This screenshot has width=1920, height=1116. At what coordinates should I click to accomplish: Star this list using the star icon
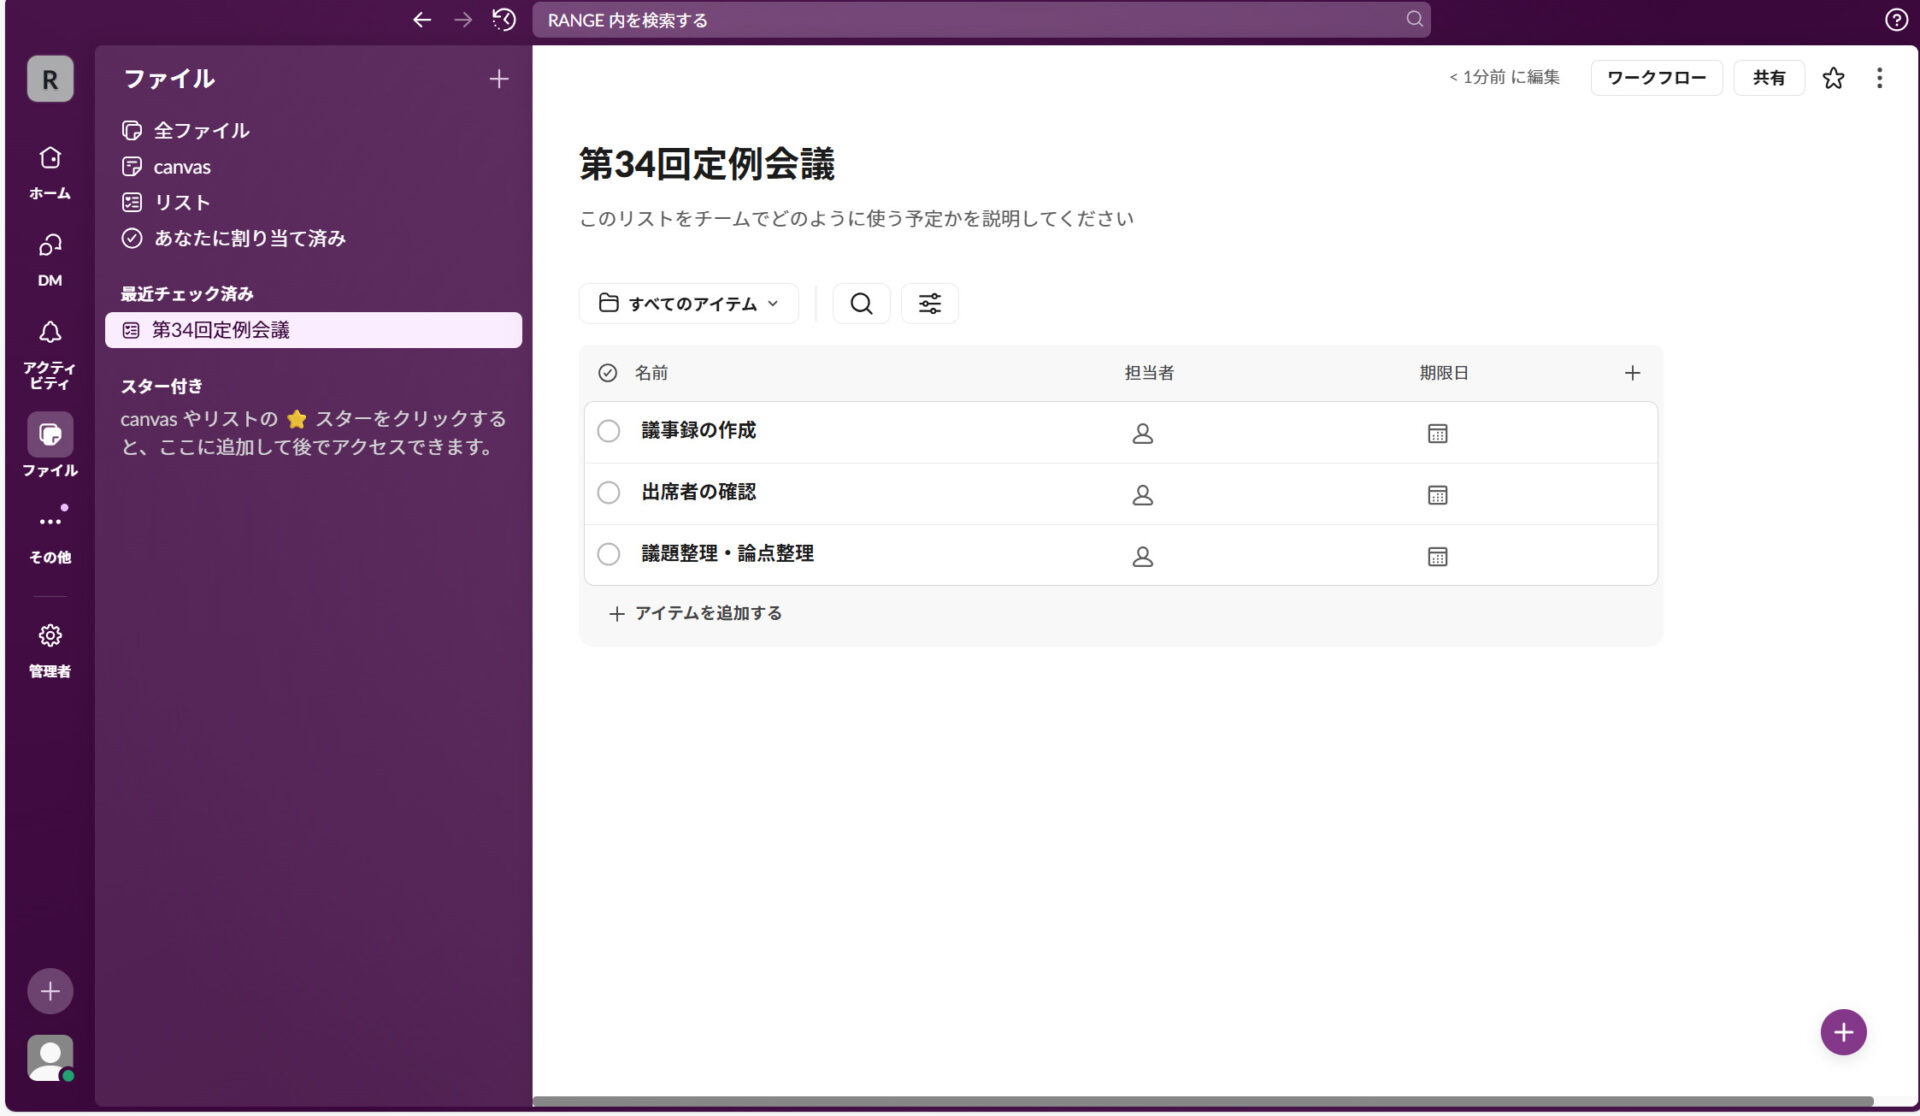pyautogui.click(x=1833, y=78)
